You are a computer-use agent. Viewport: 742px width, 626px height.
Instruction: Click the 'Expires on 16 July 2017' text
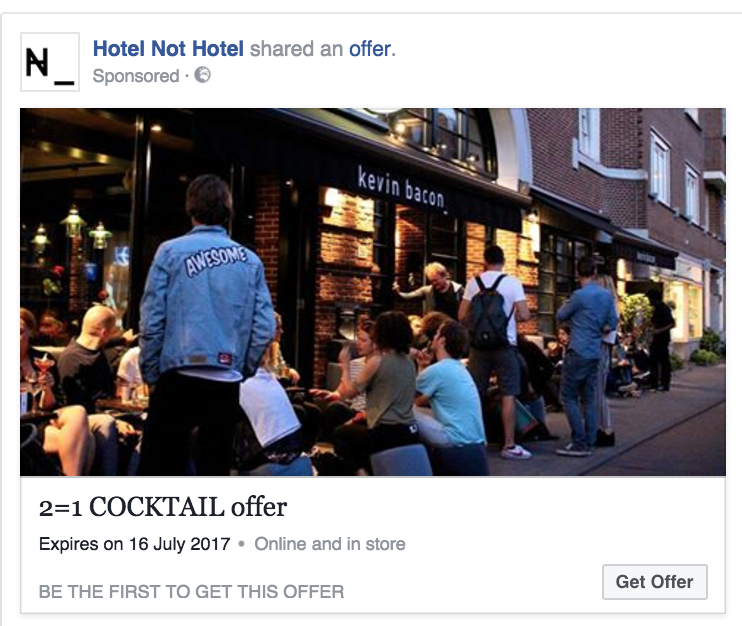tap(134, 544)
